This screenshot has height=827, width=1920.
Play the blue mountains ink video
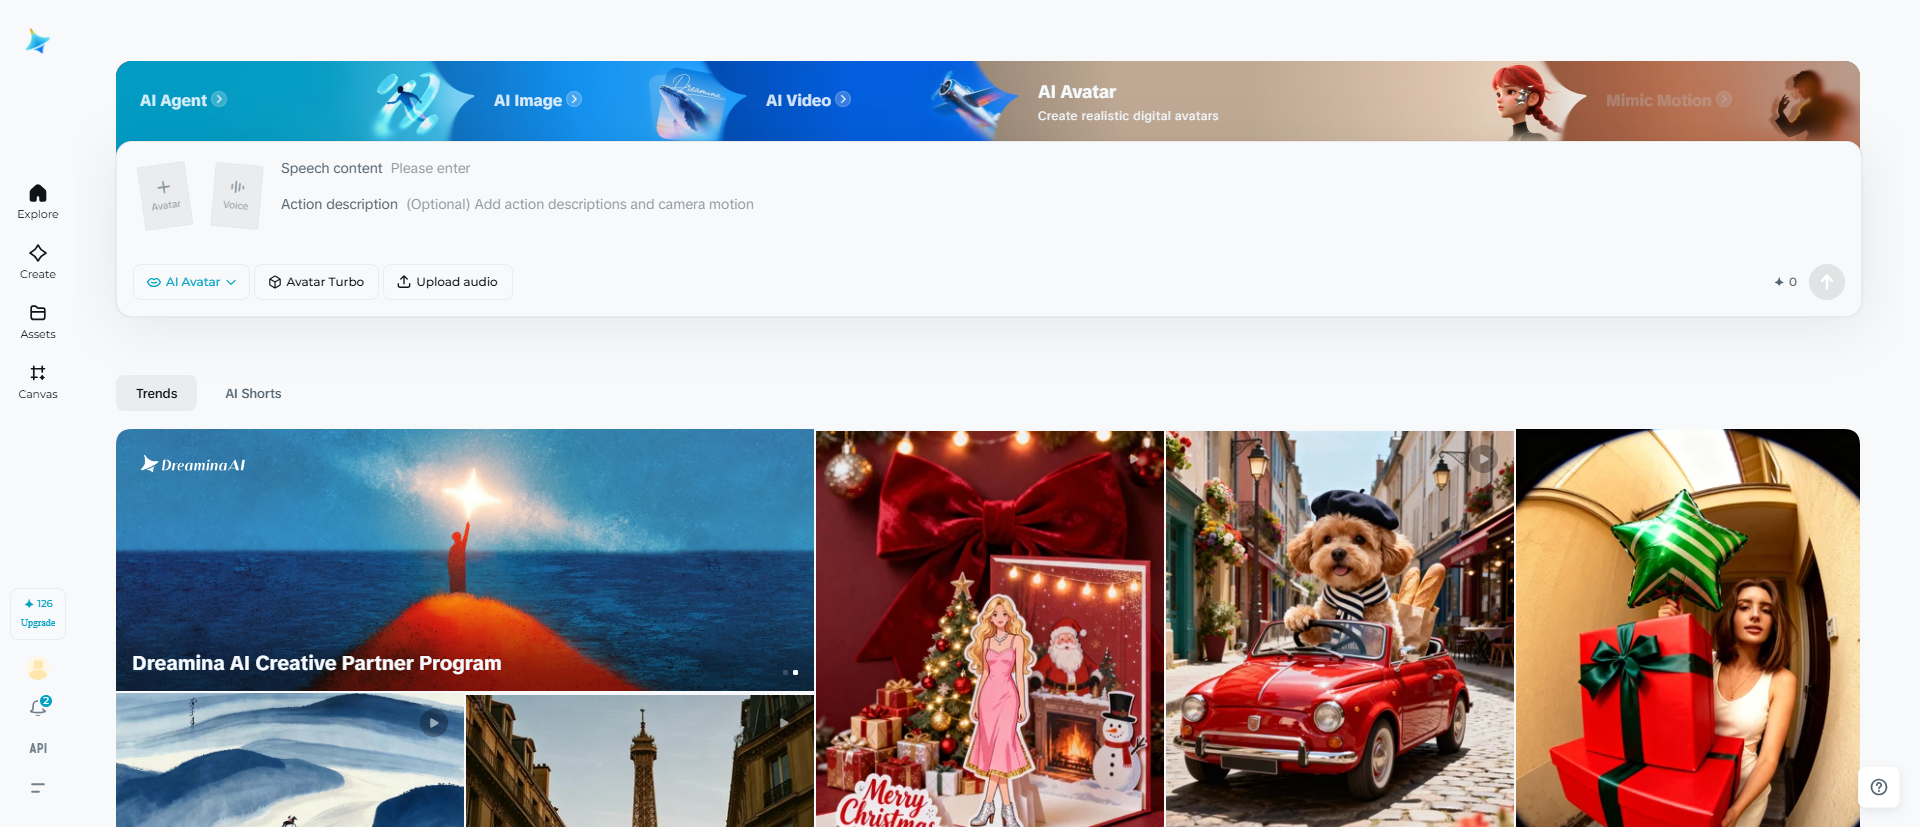433,722
